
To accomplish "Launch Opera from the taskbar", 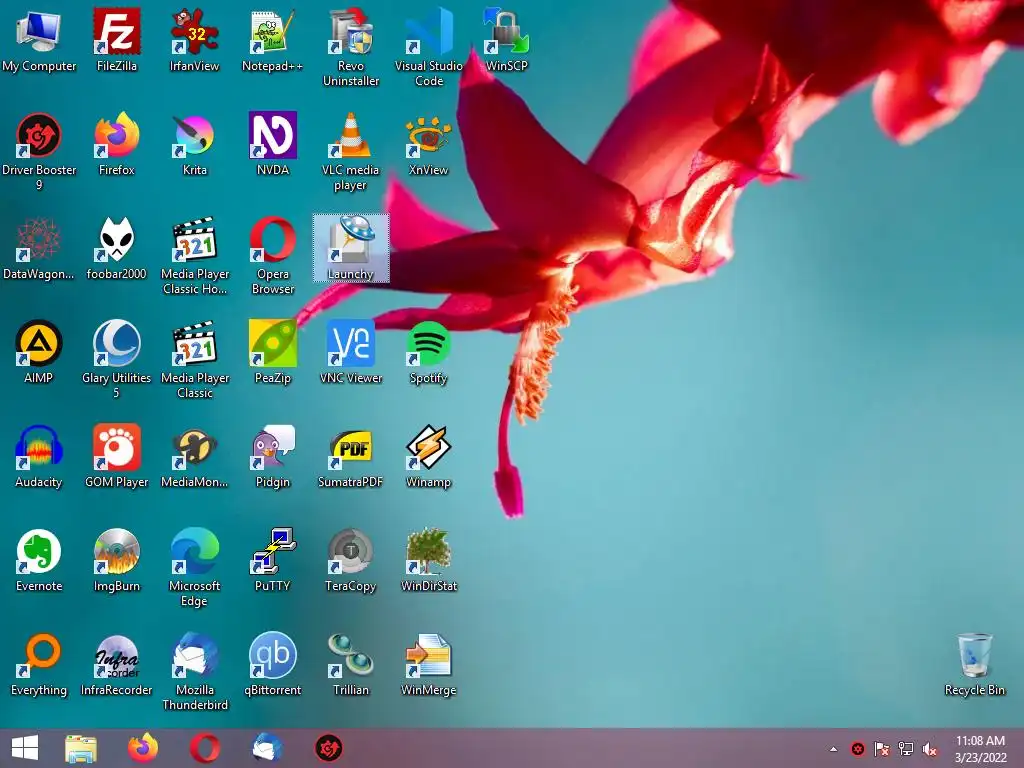I will [x=205, y=748].
